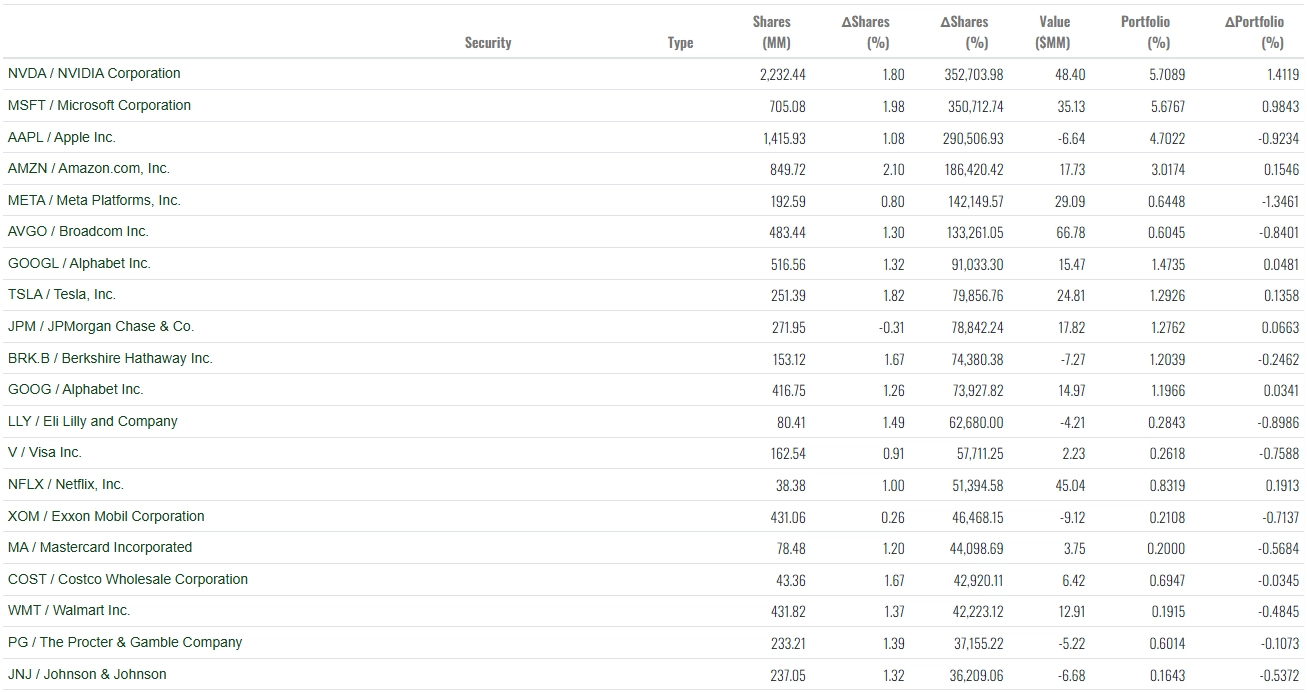Select JPMorgan share change -0.31
The width and height of the screenshot is (1307, 693).
[891, 328]
